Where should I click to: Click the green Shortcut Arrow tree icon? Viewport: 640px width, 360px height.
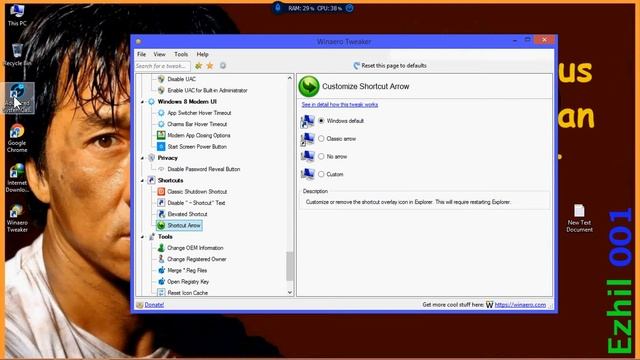tap(161, 225)
